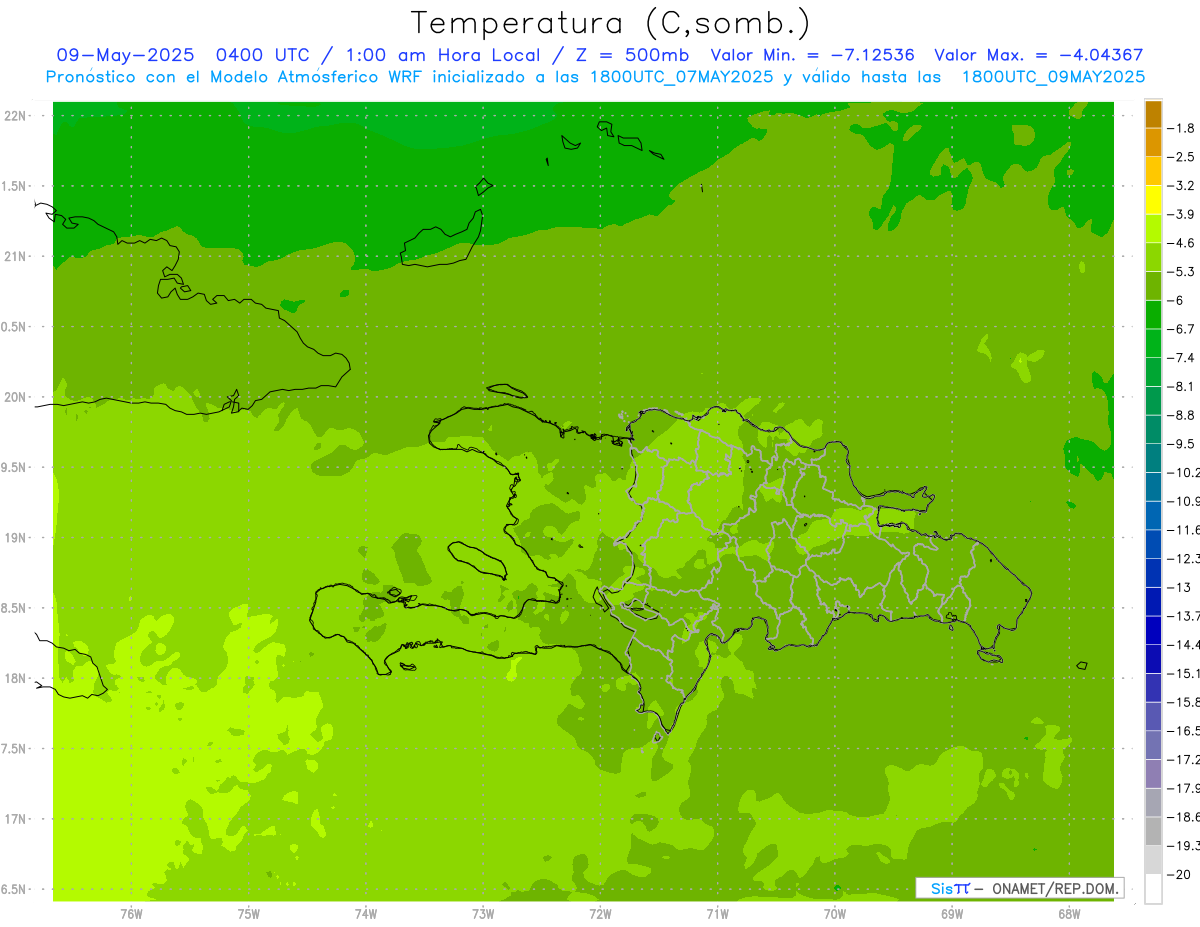Click the 73W longitude axis label
Viewport: 1200px width, 927px height.
point(483,913)
